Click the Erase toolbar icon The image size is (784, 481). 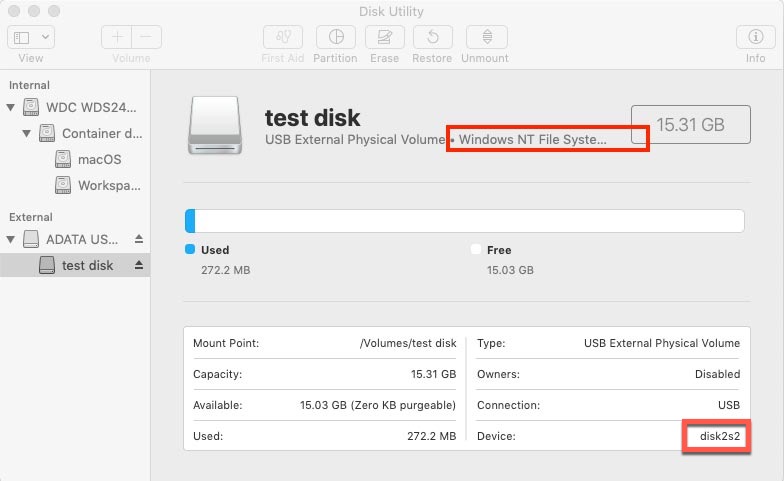click(x=384, y=37)
